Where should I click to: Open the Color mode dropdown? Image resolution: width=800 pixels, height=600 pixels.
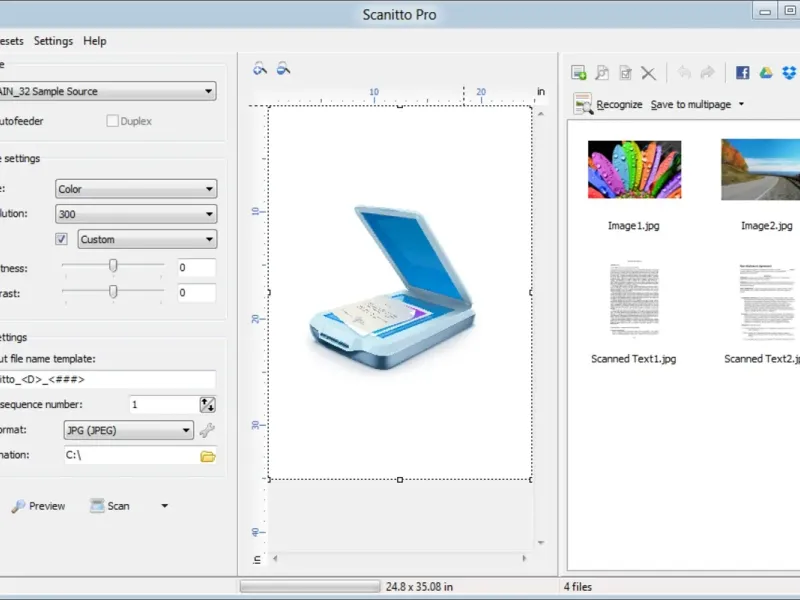[136, 189]
